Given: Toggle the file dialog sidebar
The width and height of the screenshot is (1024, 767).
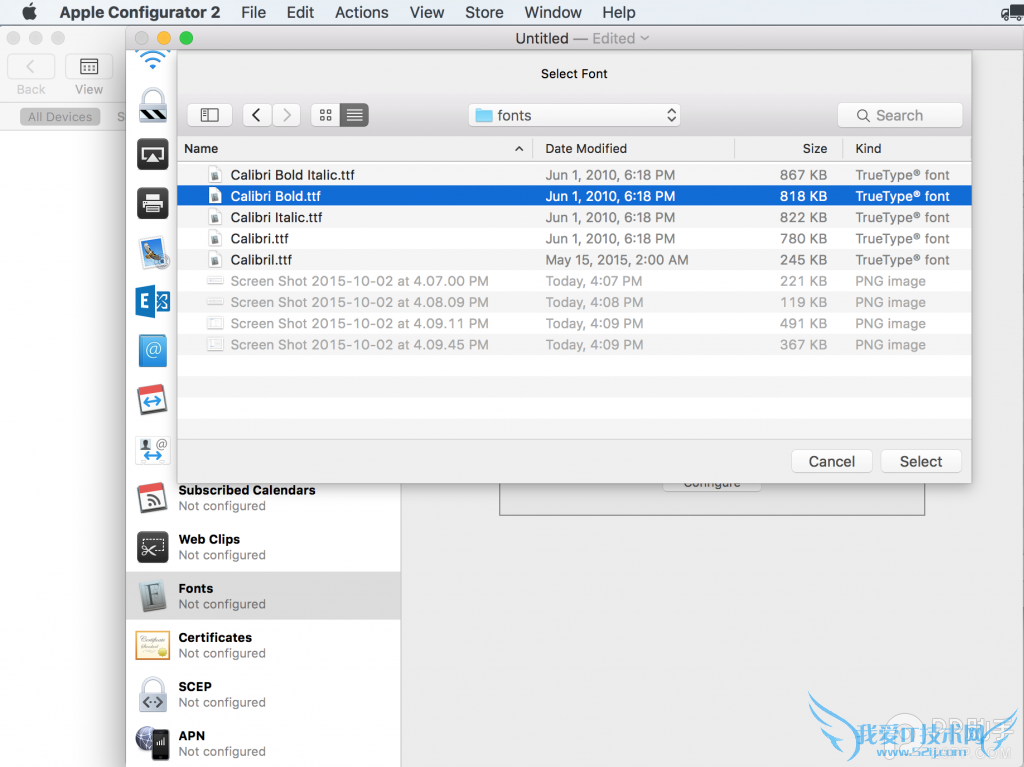Looking at the screenshot, I should coord(209,115).
